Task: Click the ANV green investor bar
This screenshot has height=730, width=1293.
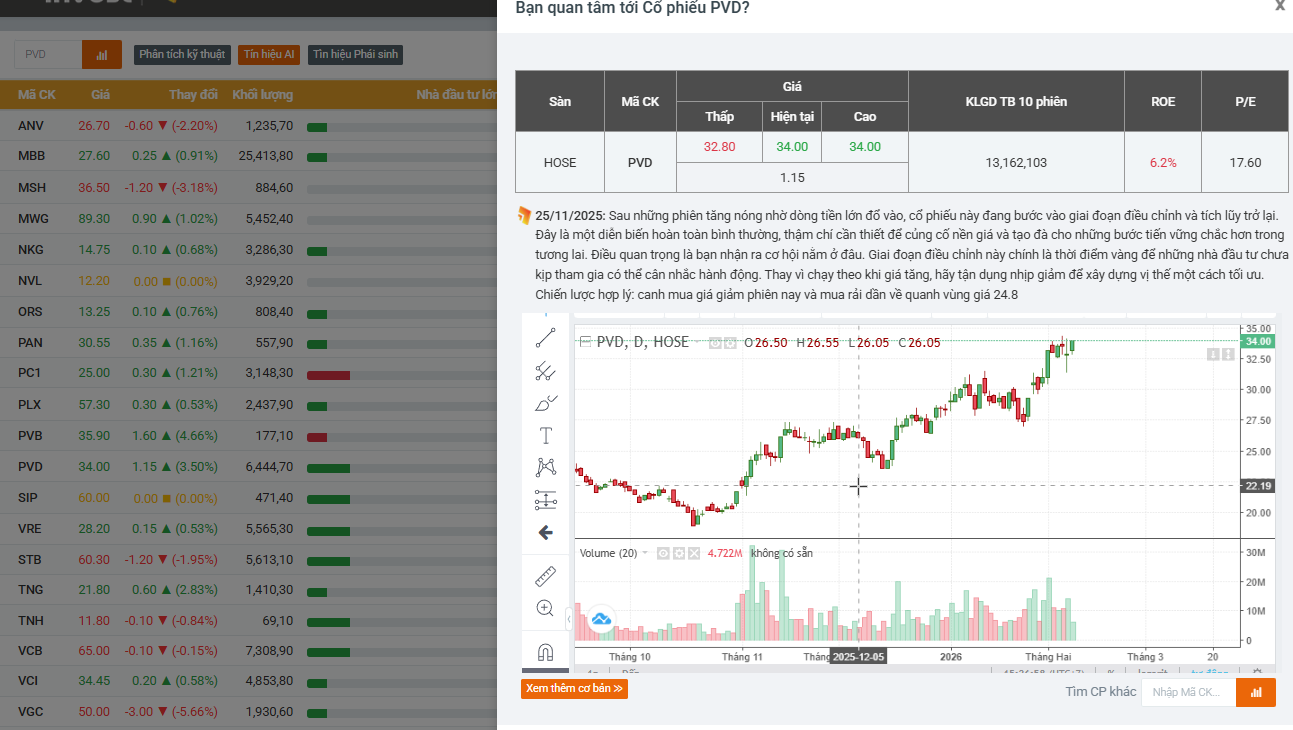Action: [317, 127]
